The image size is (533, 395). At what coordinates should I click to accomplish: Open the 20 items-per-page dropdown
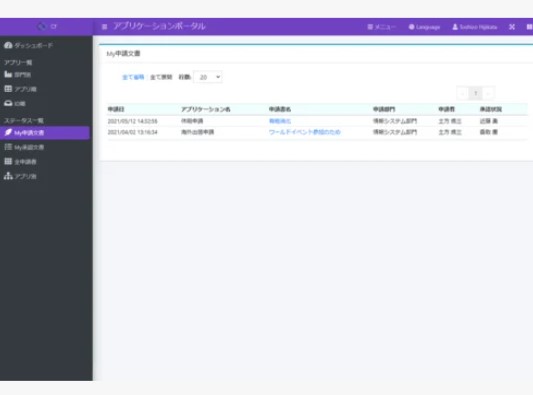[x=208, y=77]
